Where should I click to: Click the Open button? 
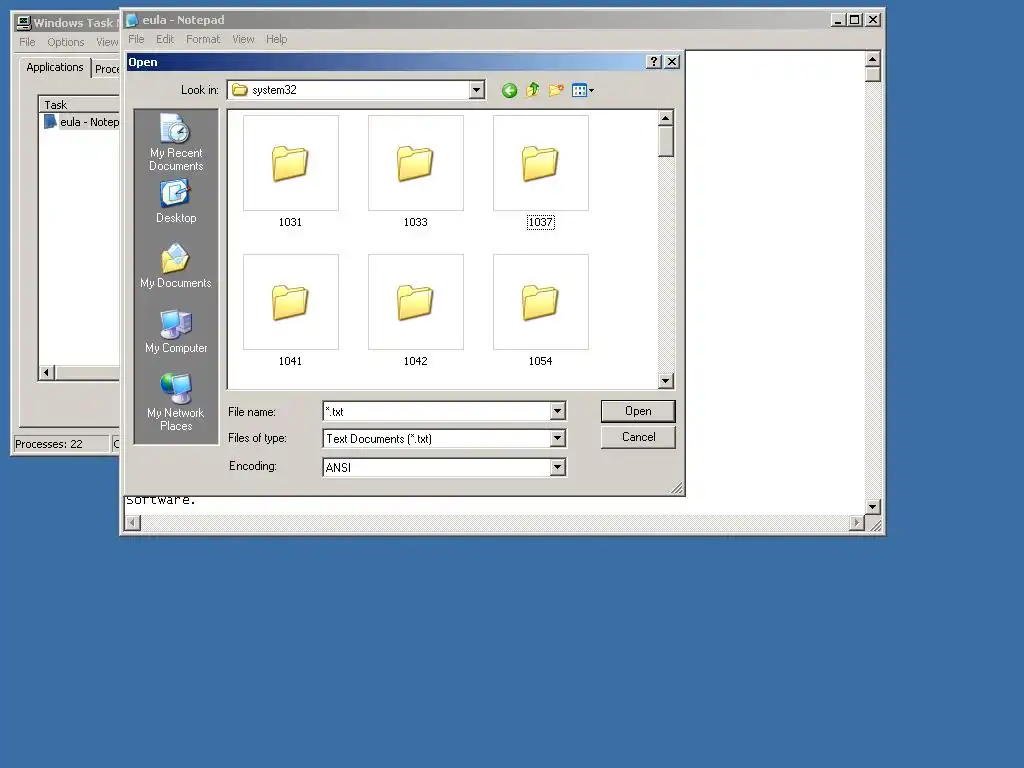(638, 411)
